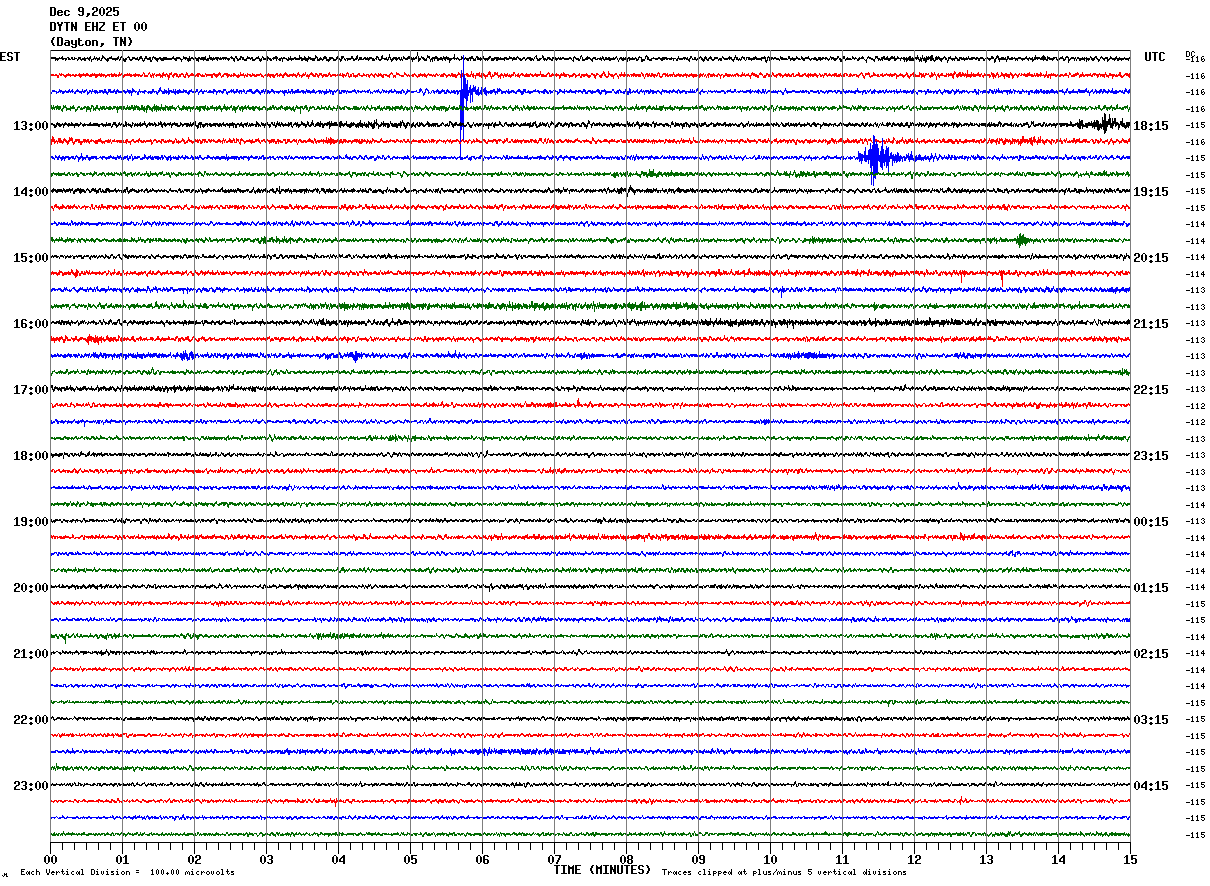This screenshot has height=886, width=1210.
Task: Click the black burst beside the 18:15 label
Action: [x=1105, y=124]
